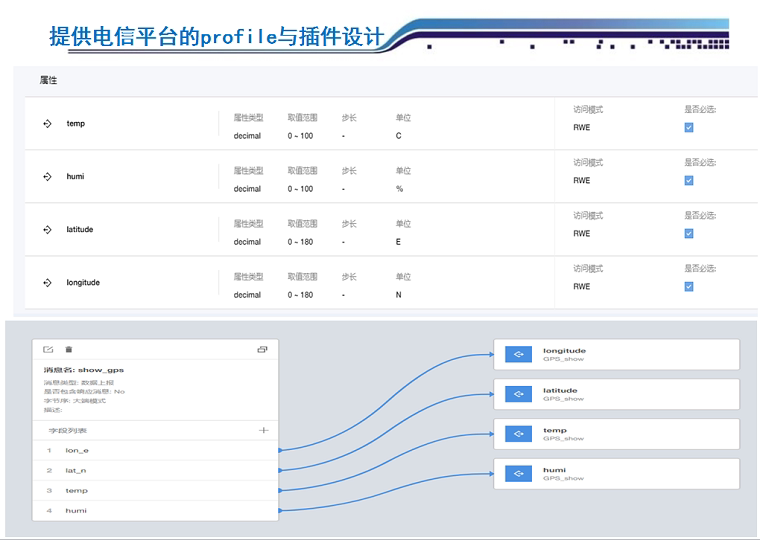Click the delete trash icon on show_gps card
Image resolution: width=760 pixels, height=540 pixels.
tap(69, 349)
